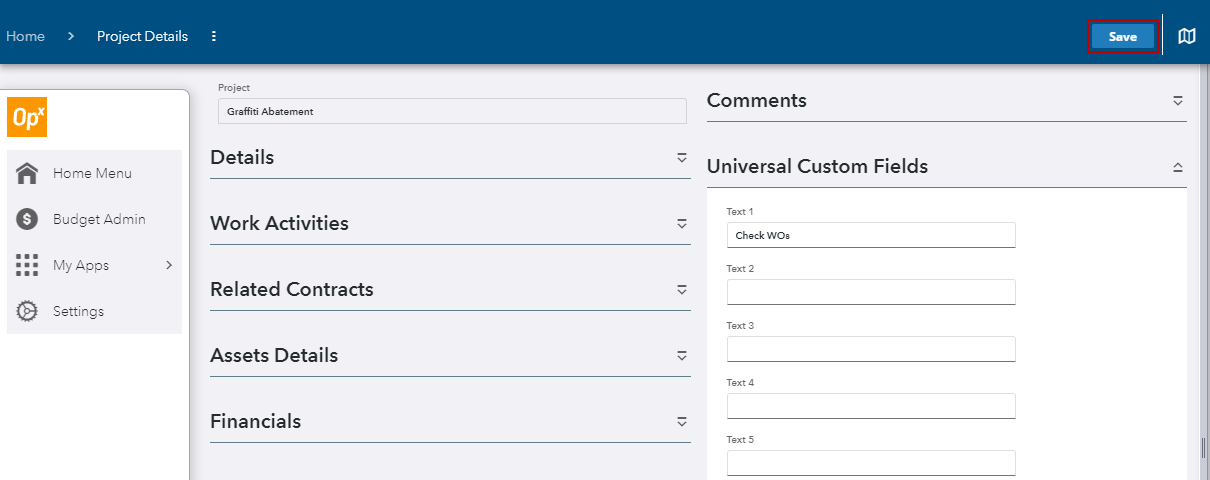Click the Home Menu house icon
The height and width of the screenshot is (480, 1210).
coord(28,173)
